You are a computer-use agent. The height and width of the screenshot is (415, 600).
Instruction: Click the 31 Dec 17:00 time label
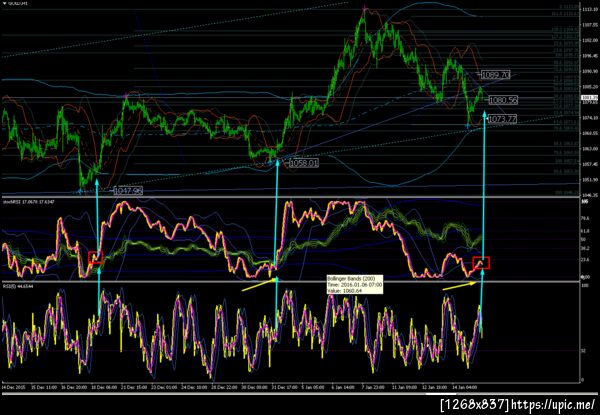point(284,387)
